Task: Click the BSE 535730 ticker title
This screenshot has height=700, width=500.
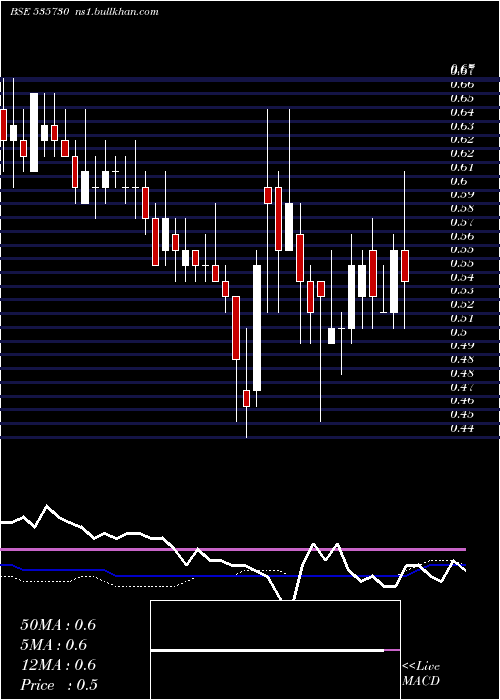Action: 39,12
